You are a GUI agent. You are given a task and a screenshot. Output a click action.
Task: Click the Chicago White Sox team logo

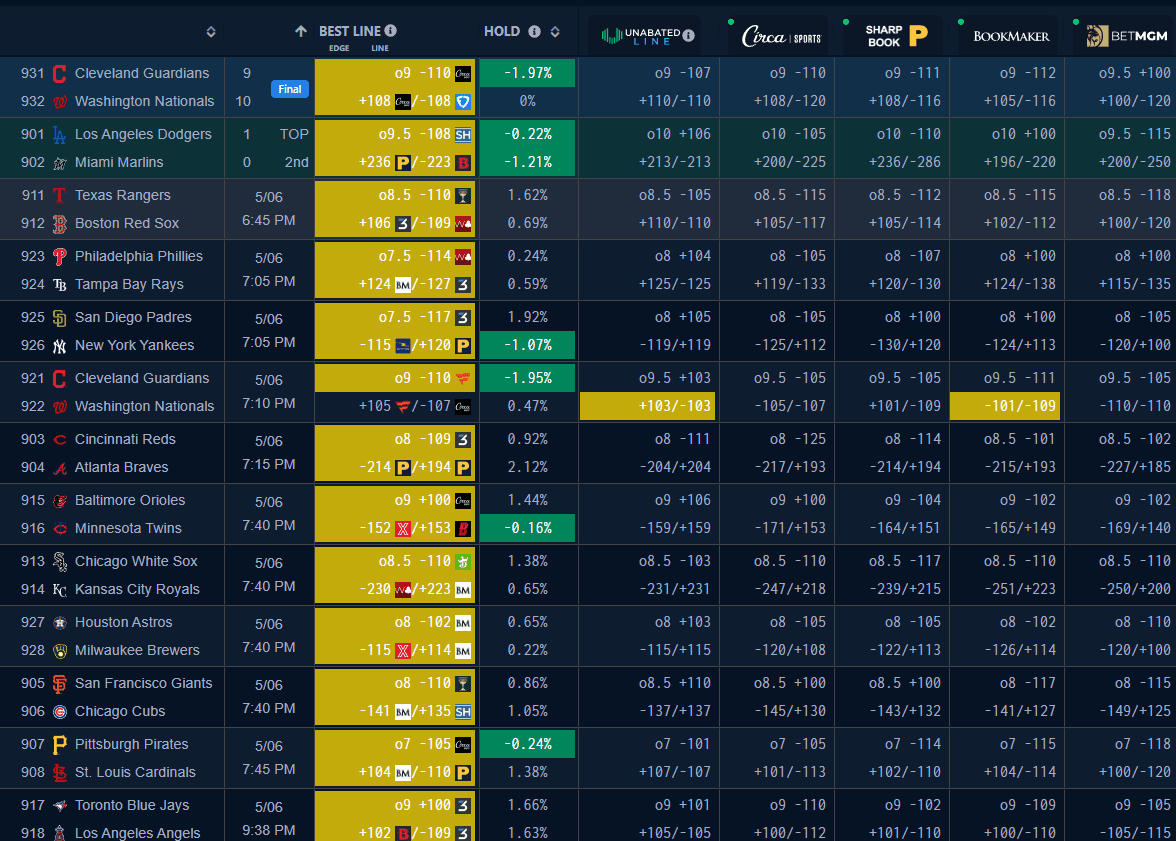point(60,561)
